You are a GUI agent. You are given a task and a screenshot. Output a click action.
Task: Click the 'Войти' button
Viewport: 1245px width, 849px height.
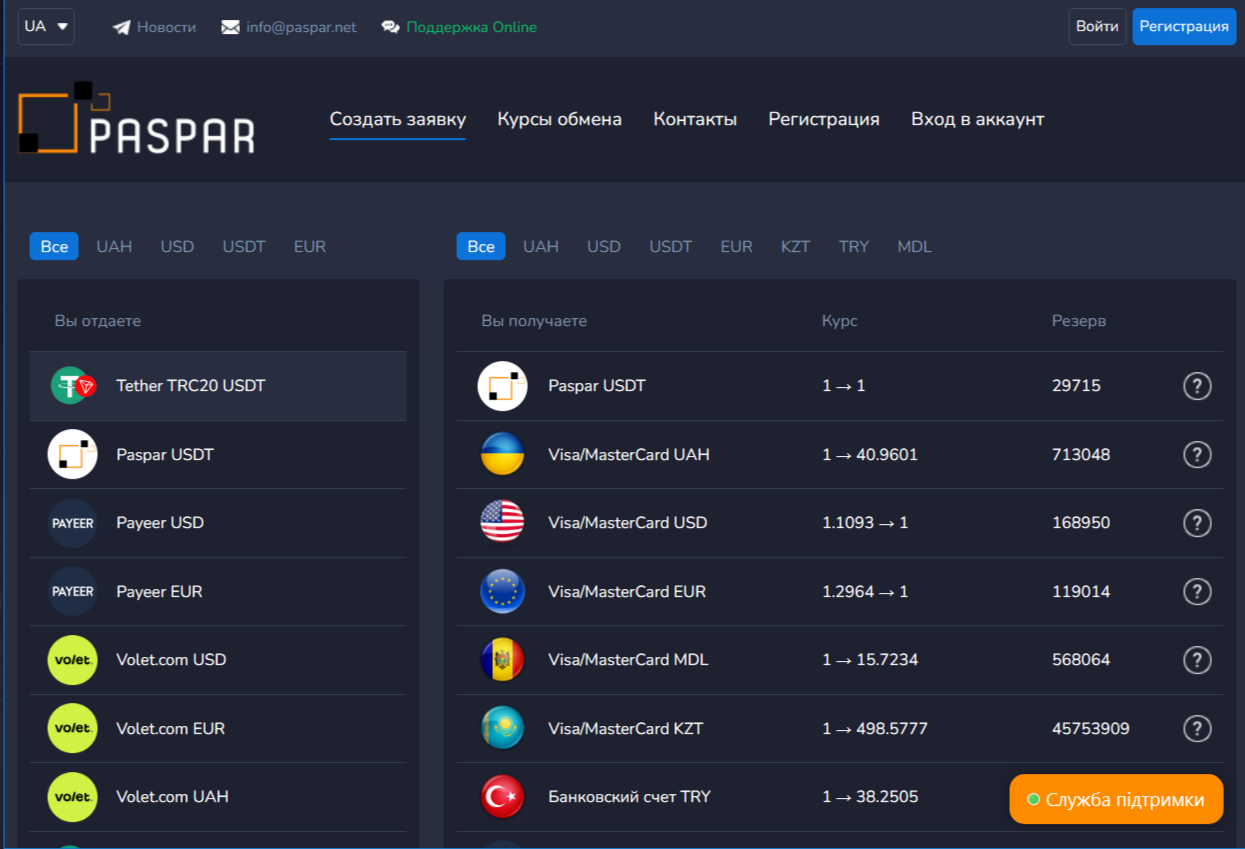pos(1097,27)
